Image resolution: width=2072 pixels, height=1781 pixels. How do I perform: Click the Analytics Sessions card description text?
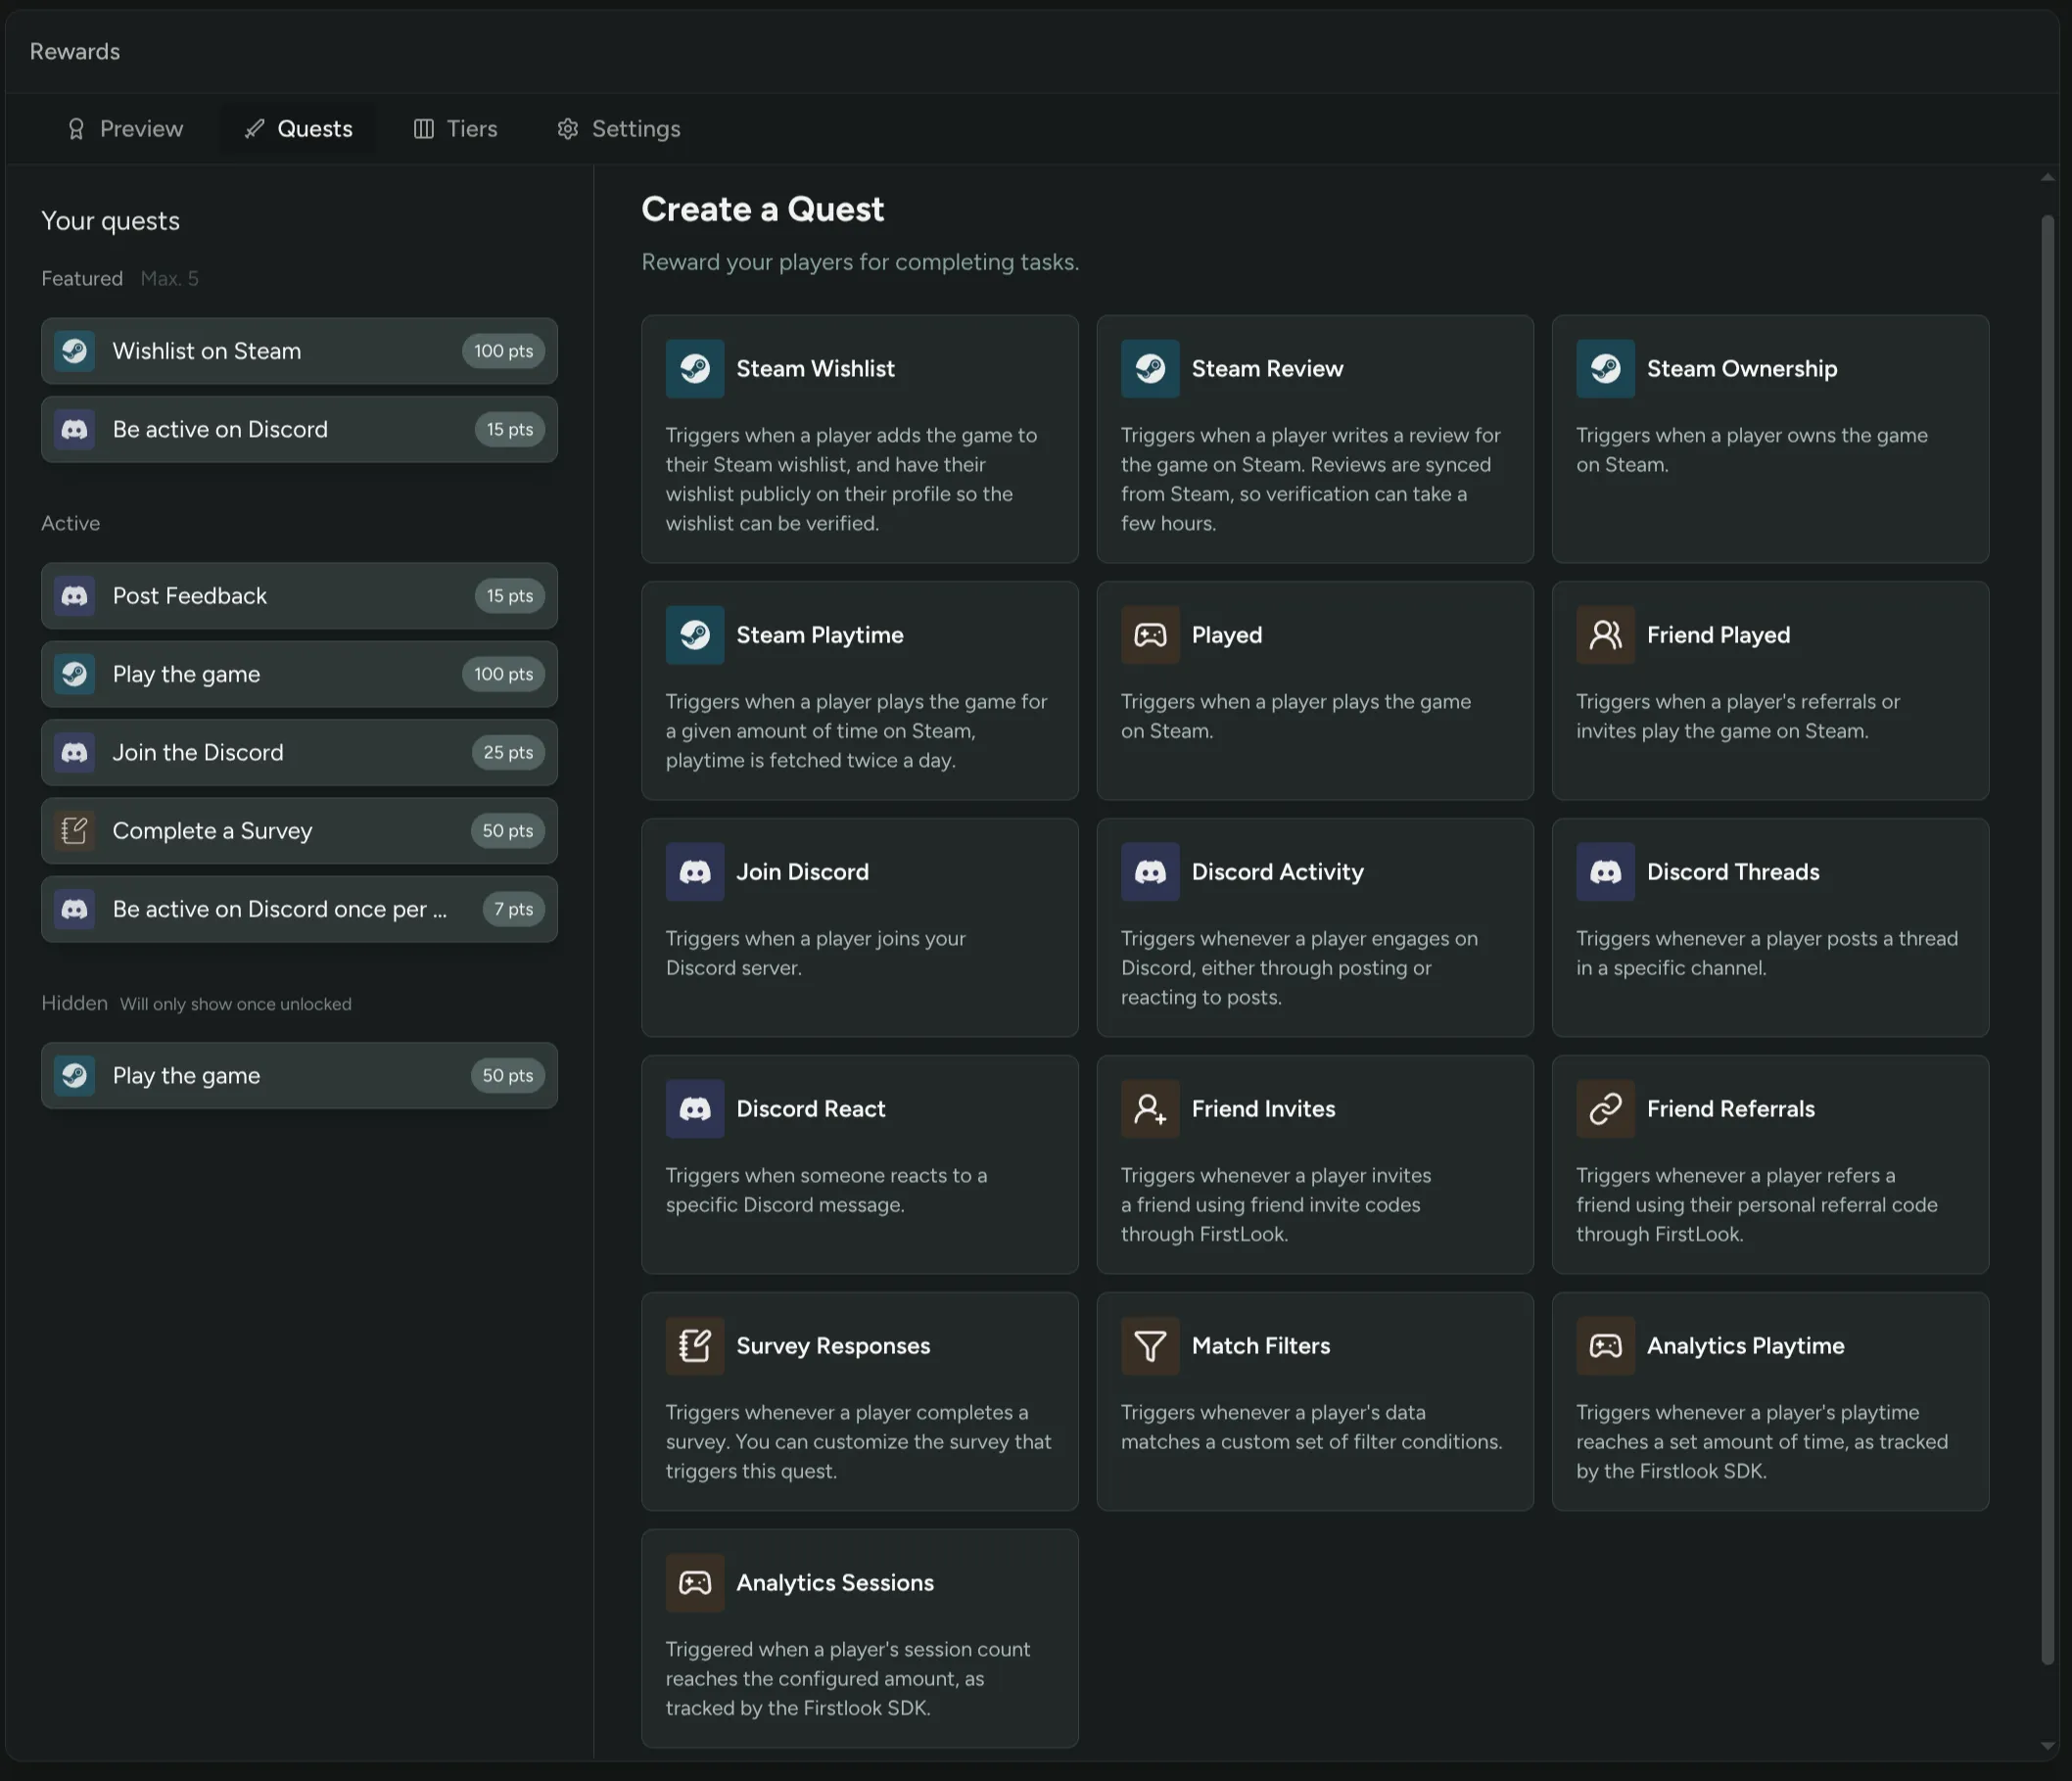(848, 1679)
